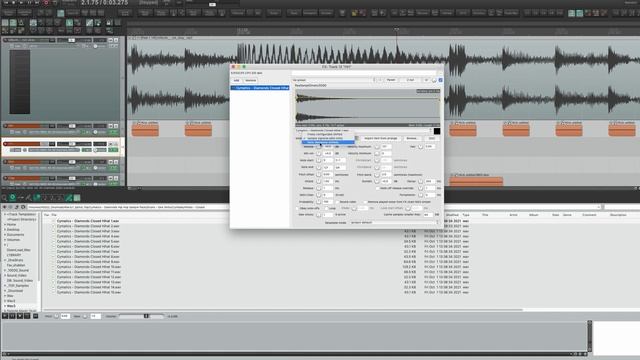The width and height of the screenshot is (640, 360).
Task: Select ReaSamplOmatic entry in FX chain list
Action: [260, 88]
